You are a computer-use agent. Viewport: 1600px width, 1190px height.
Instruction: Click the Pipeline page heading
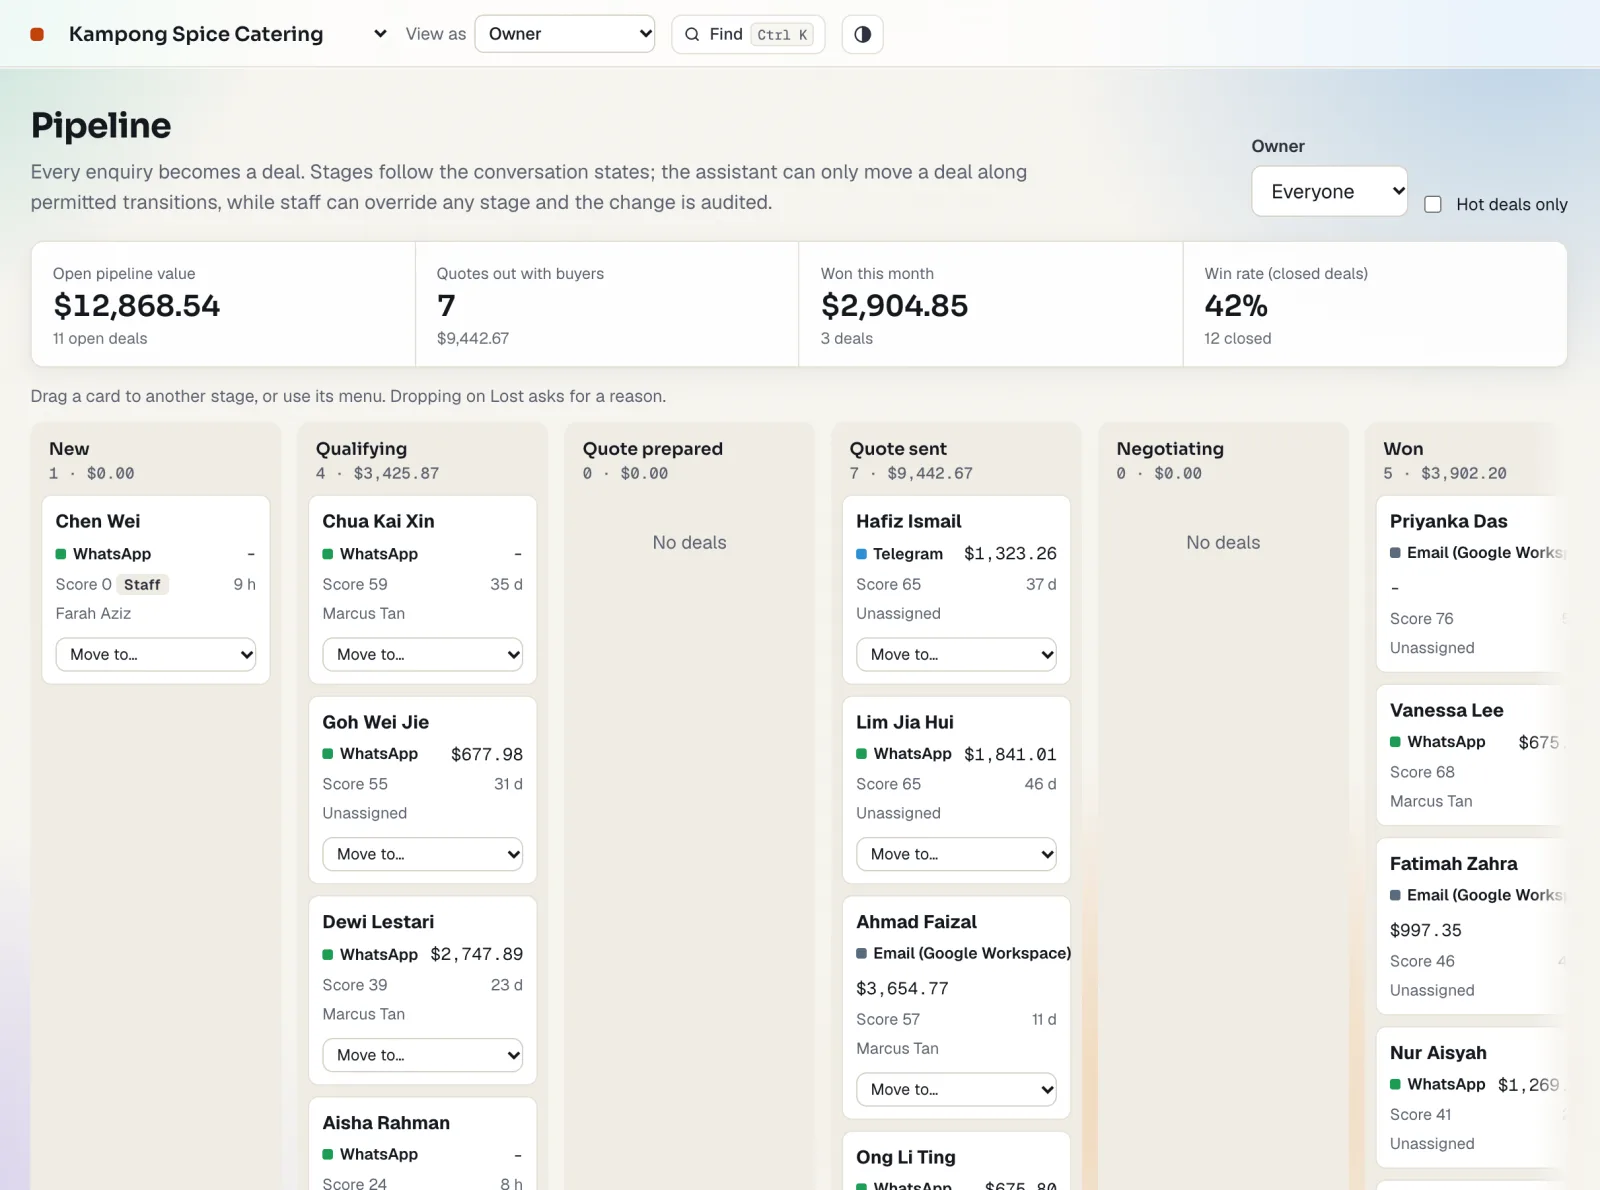(x=101, y=125)
